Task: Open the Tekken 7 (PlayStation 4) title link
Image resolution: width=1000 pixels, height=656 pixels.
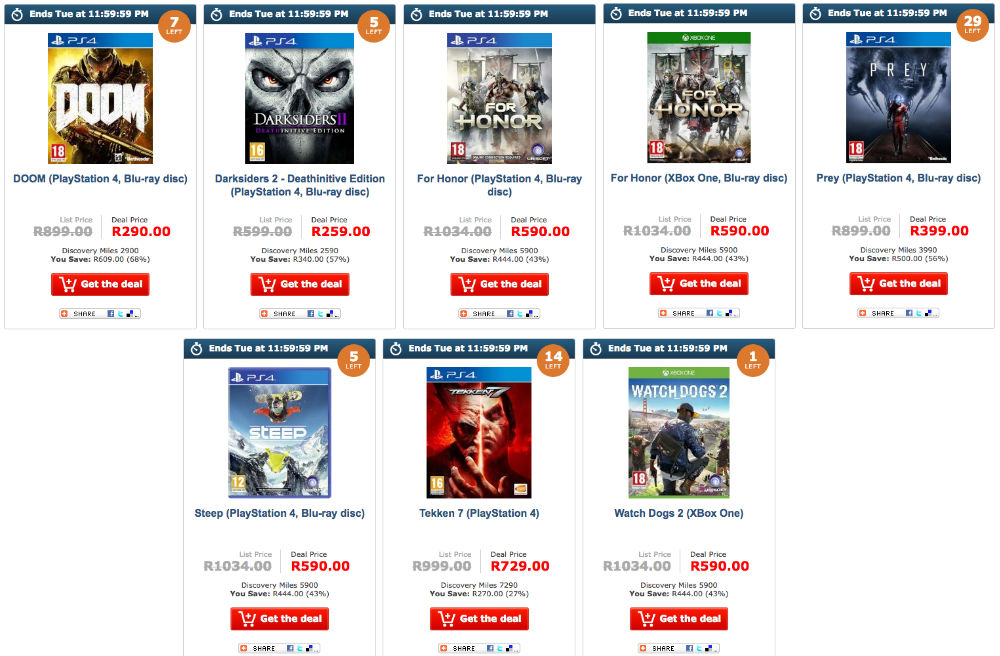Action: [x=479, y=513]
